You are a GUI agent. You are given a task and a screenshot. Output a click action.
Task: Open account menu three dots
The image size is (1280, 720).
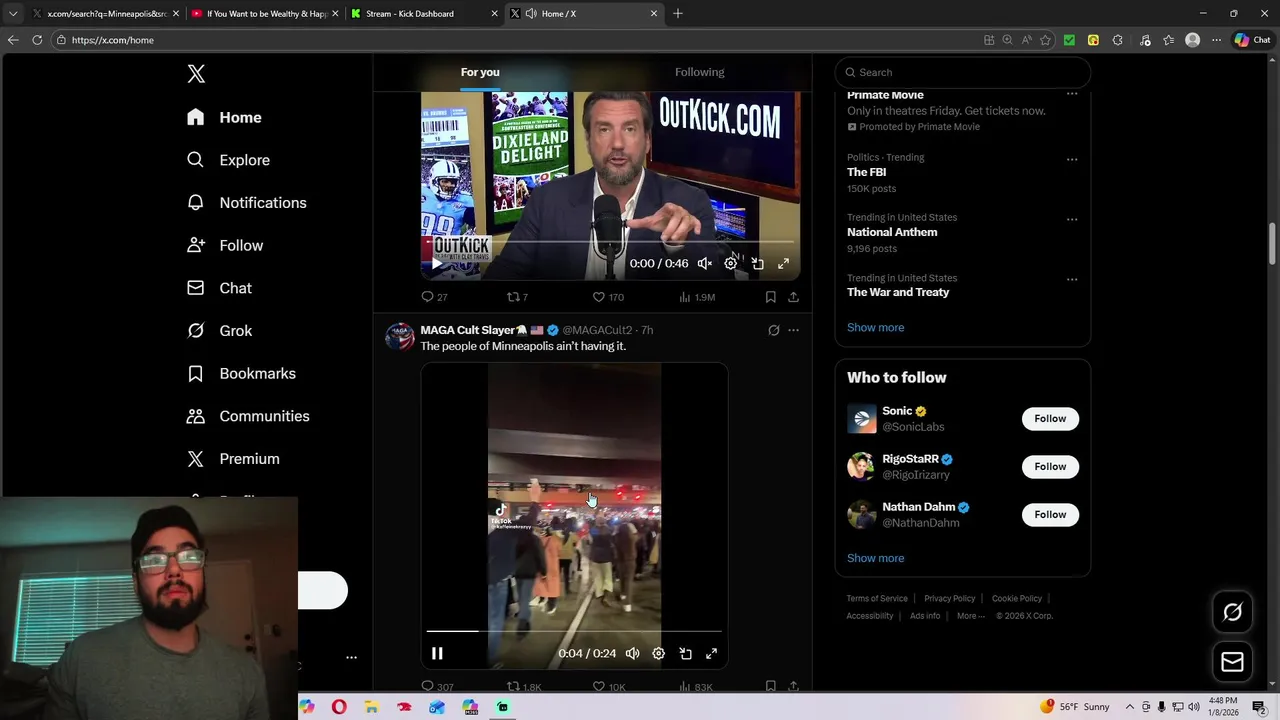point(351,658)
